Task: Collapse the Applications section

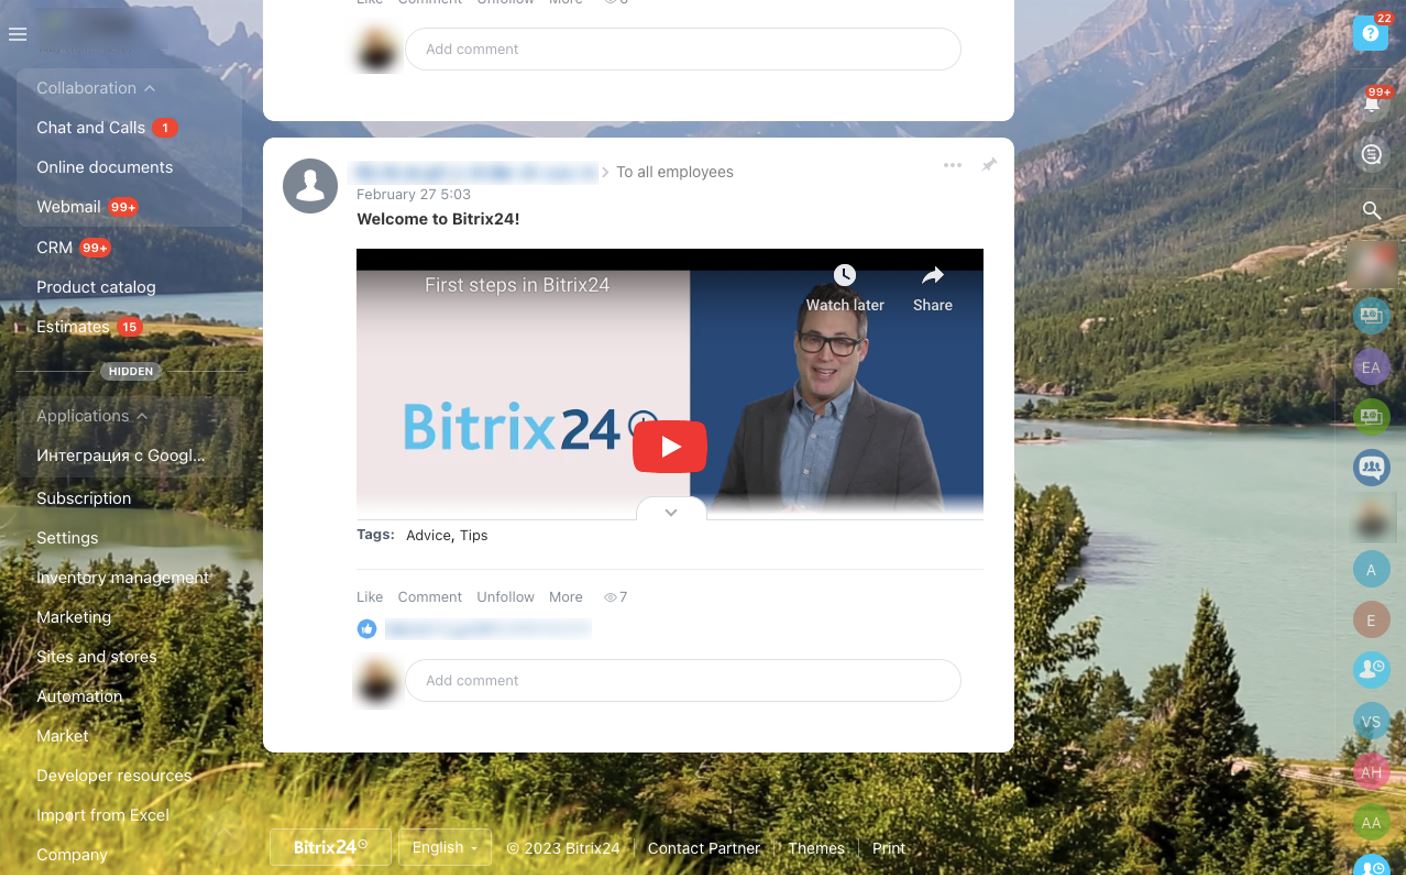Action: [142, 415]
